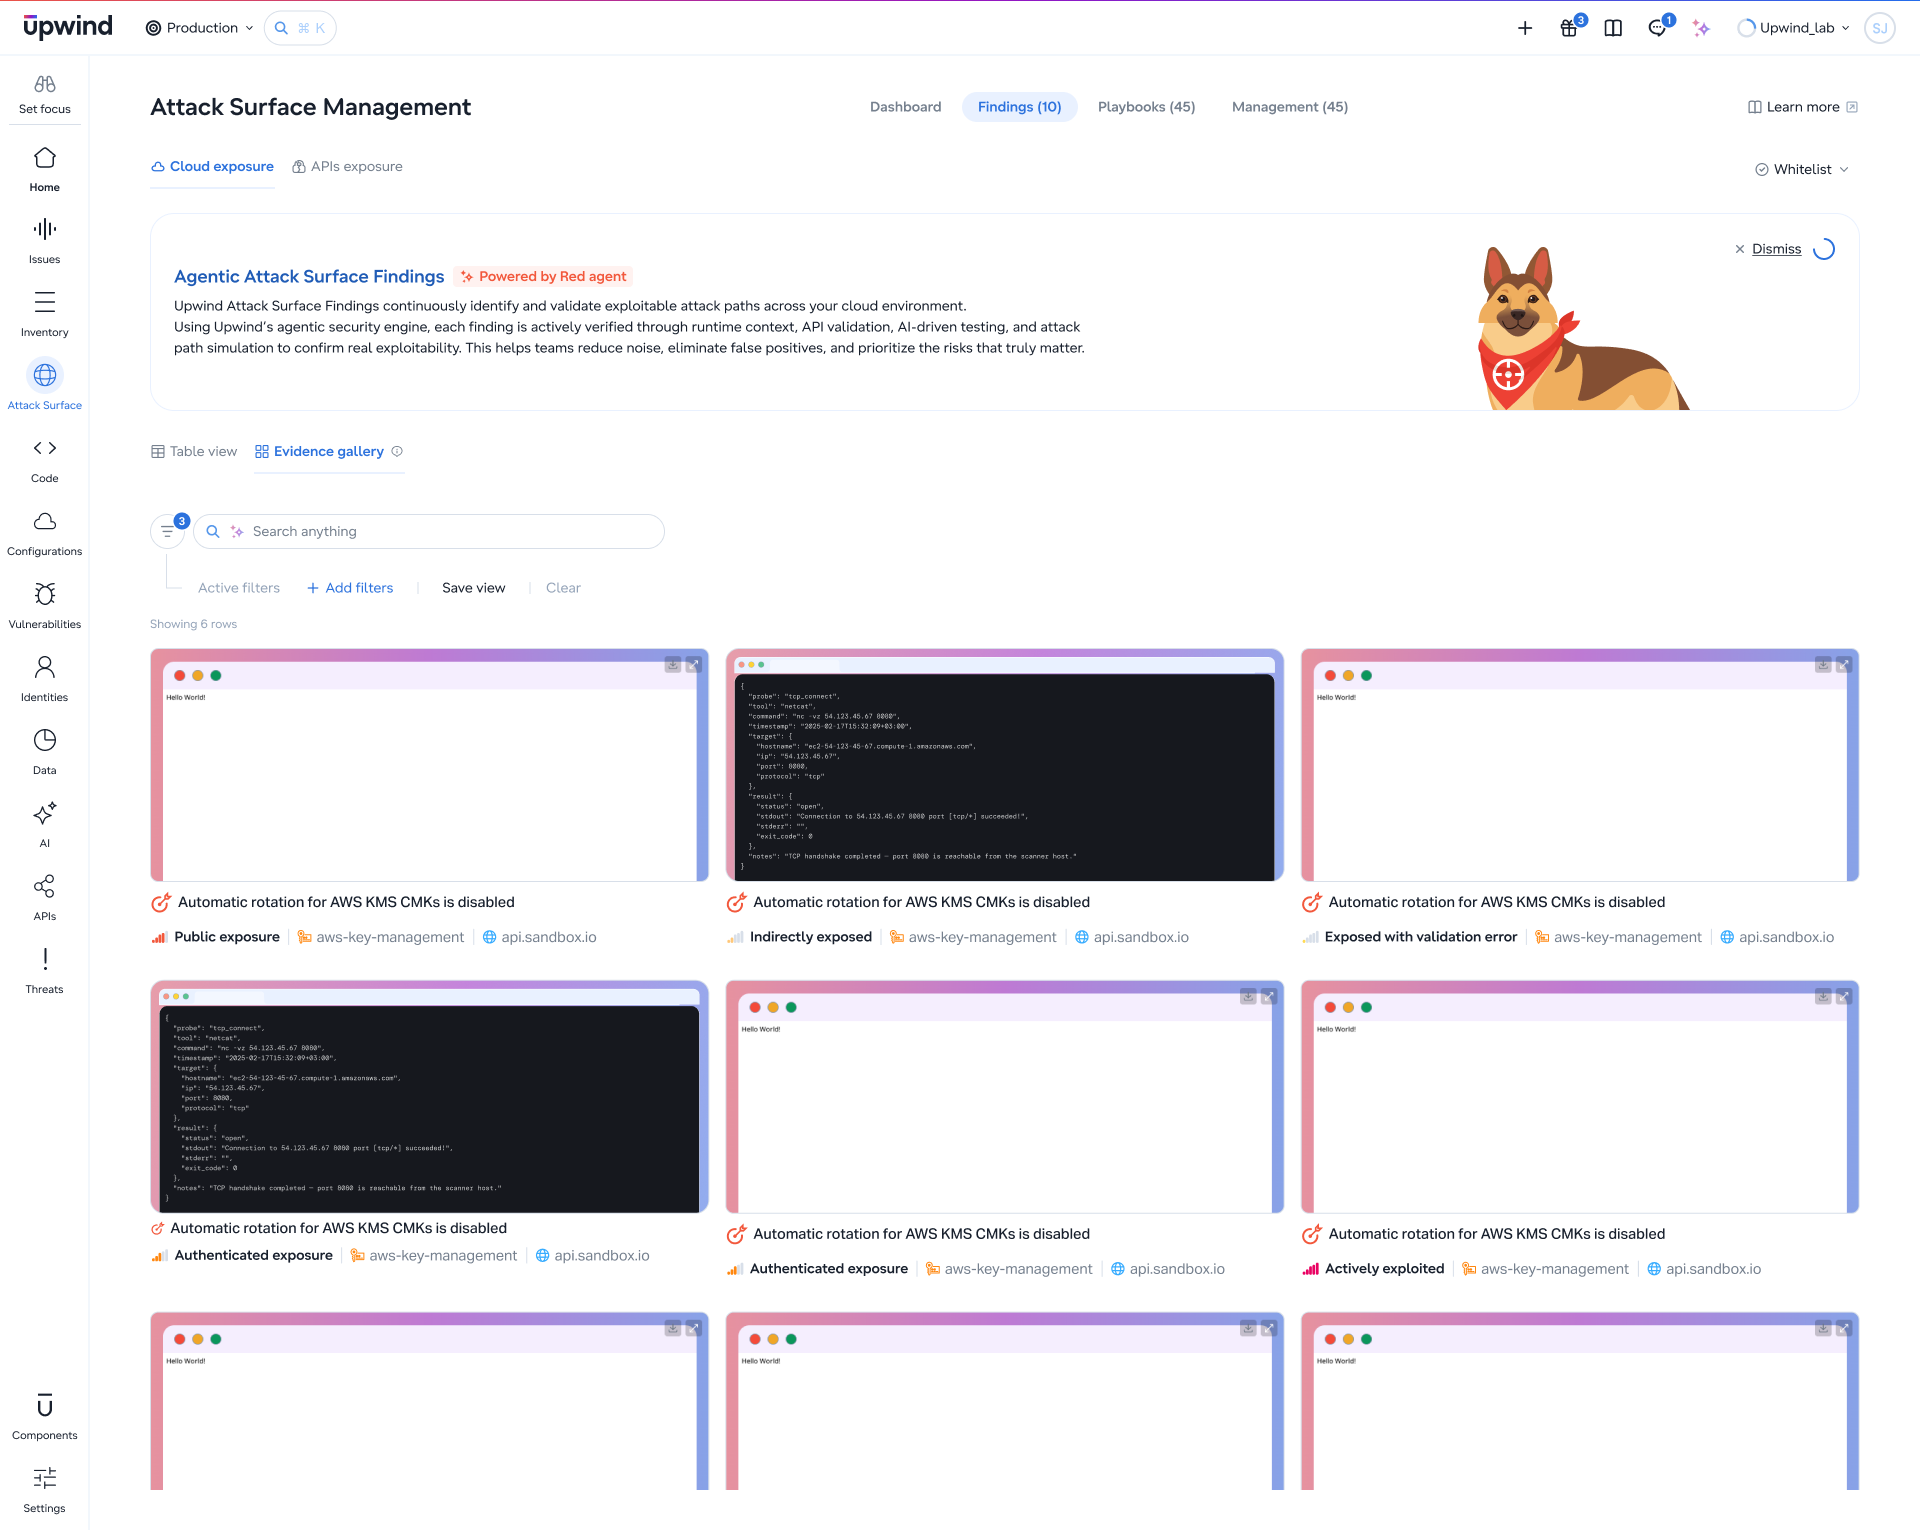Open Threats in sidebar
Image resolution: width=1920 pixels, height=1530 pixels.
[x=44, y=971]
